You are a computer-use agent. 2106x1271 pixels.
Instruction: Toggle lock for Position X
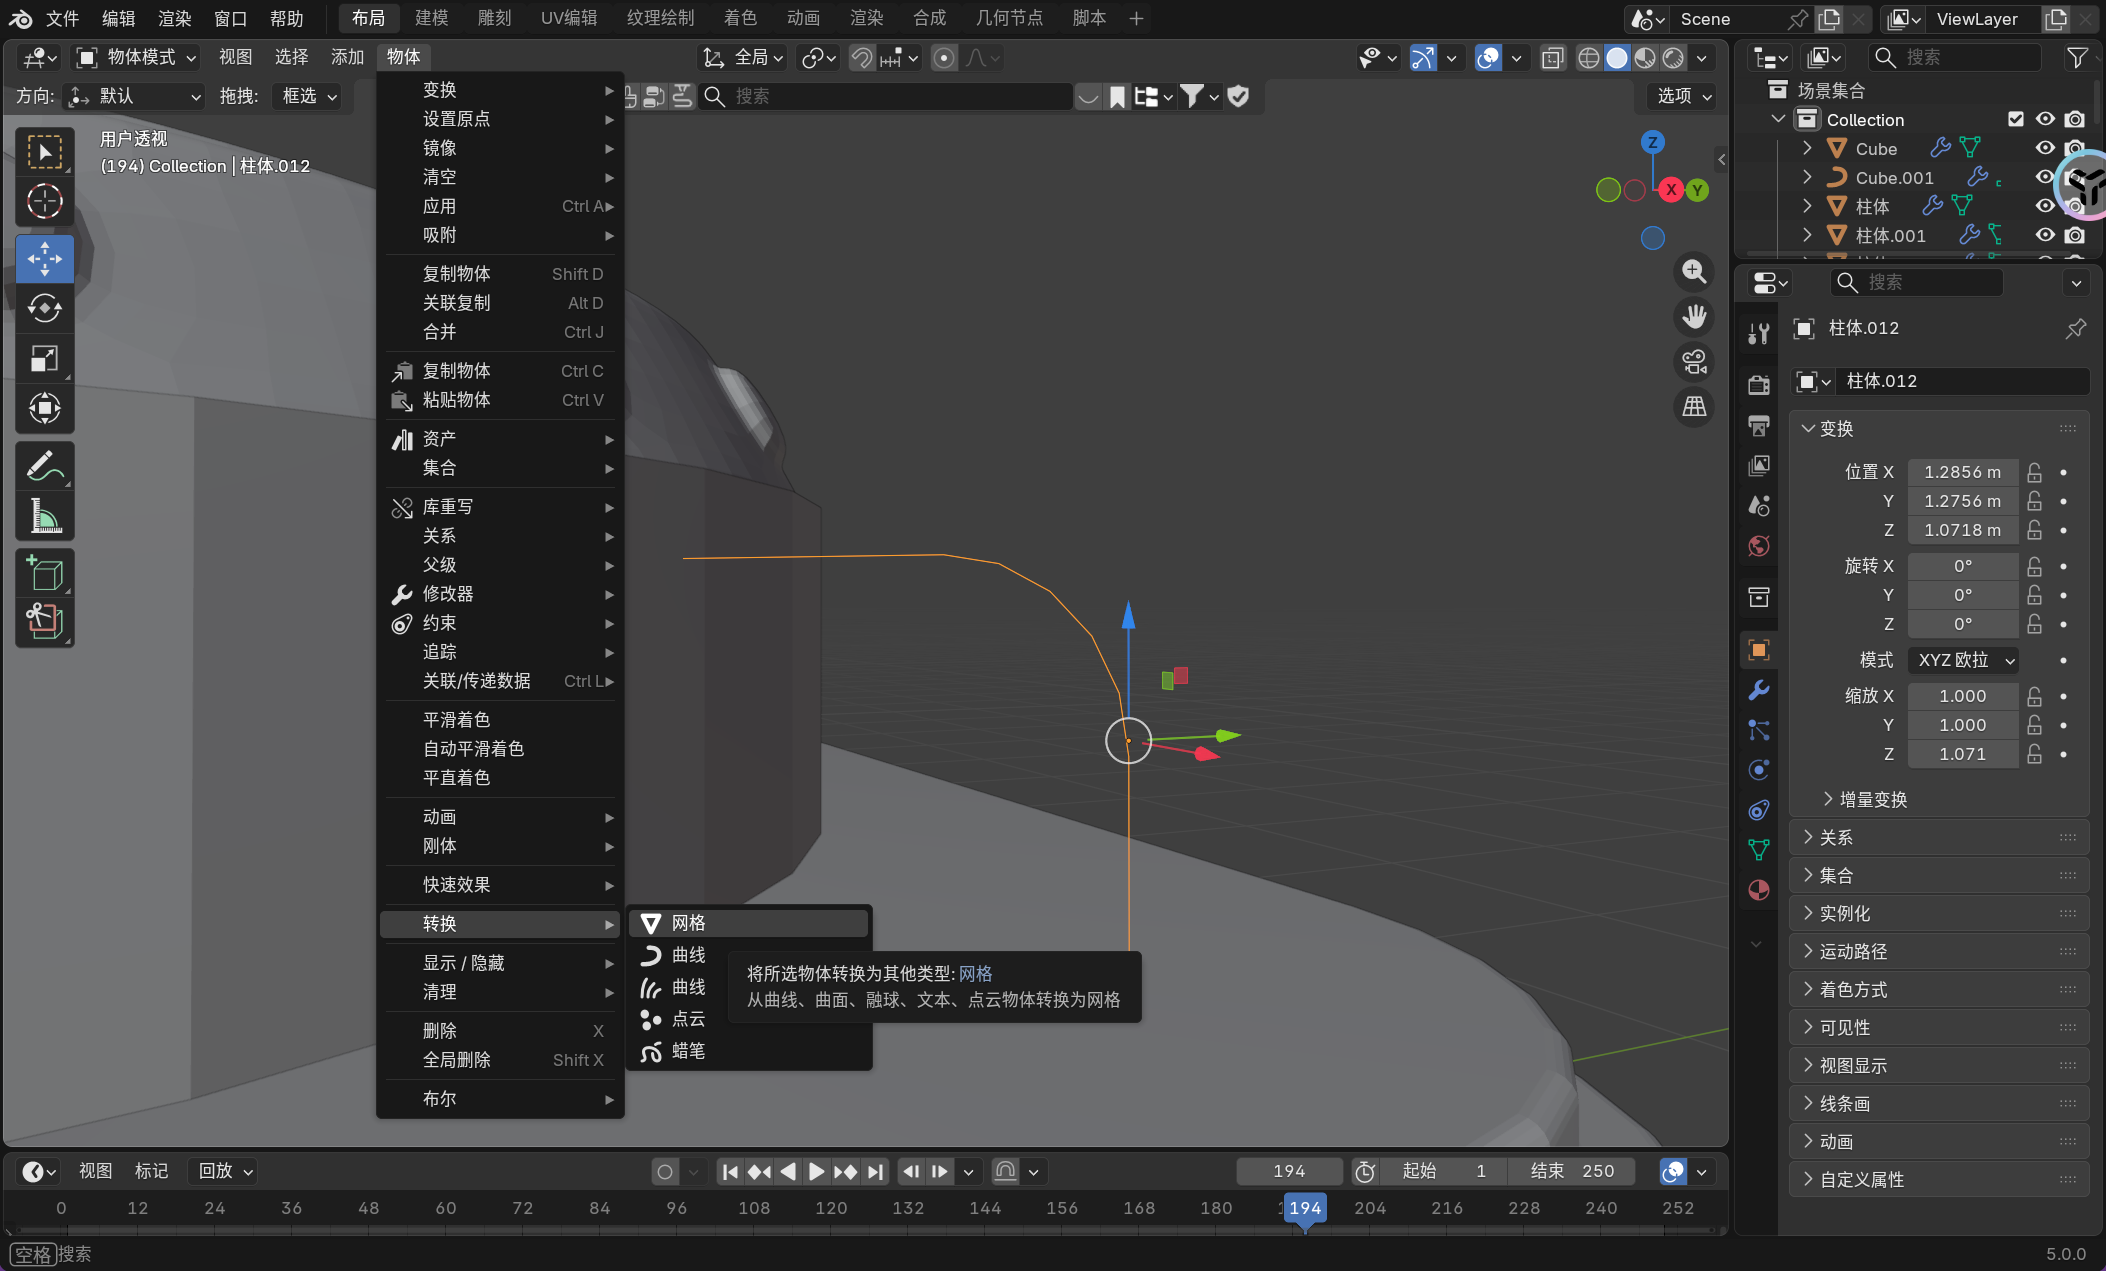click(x=2034, y=472)
